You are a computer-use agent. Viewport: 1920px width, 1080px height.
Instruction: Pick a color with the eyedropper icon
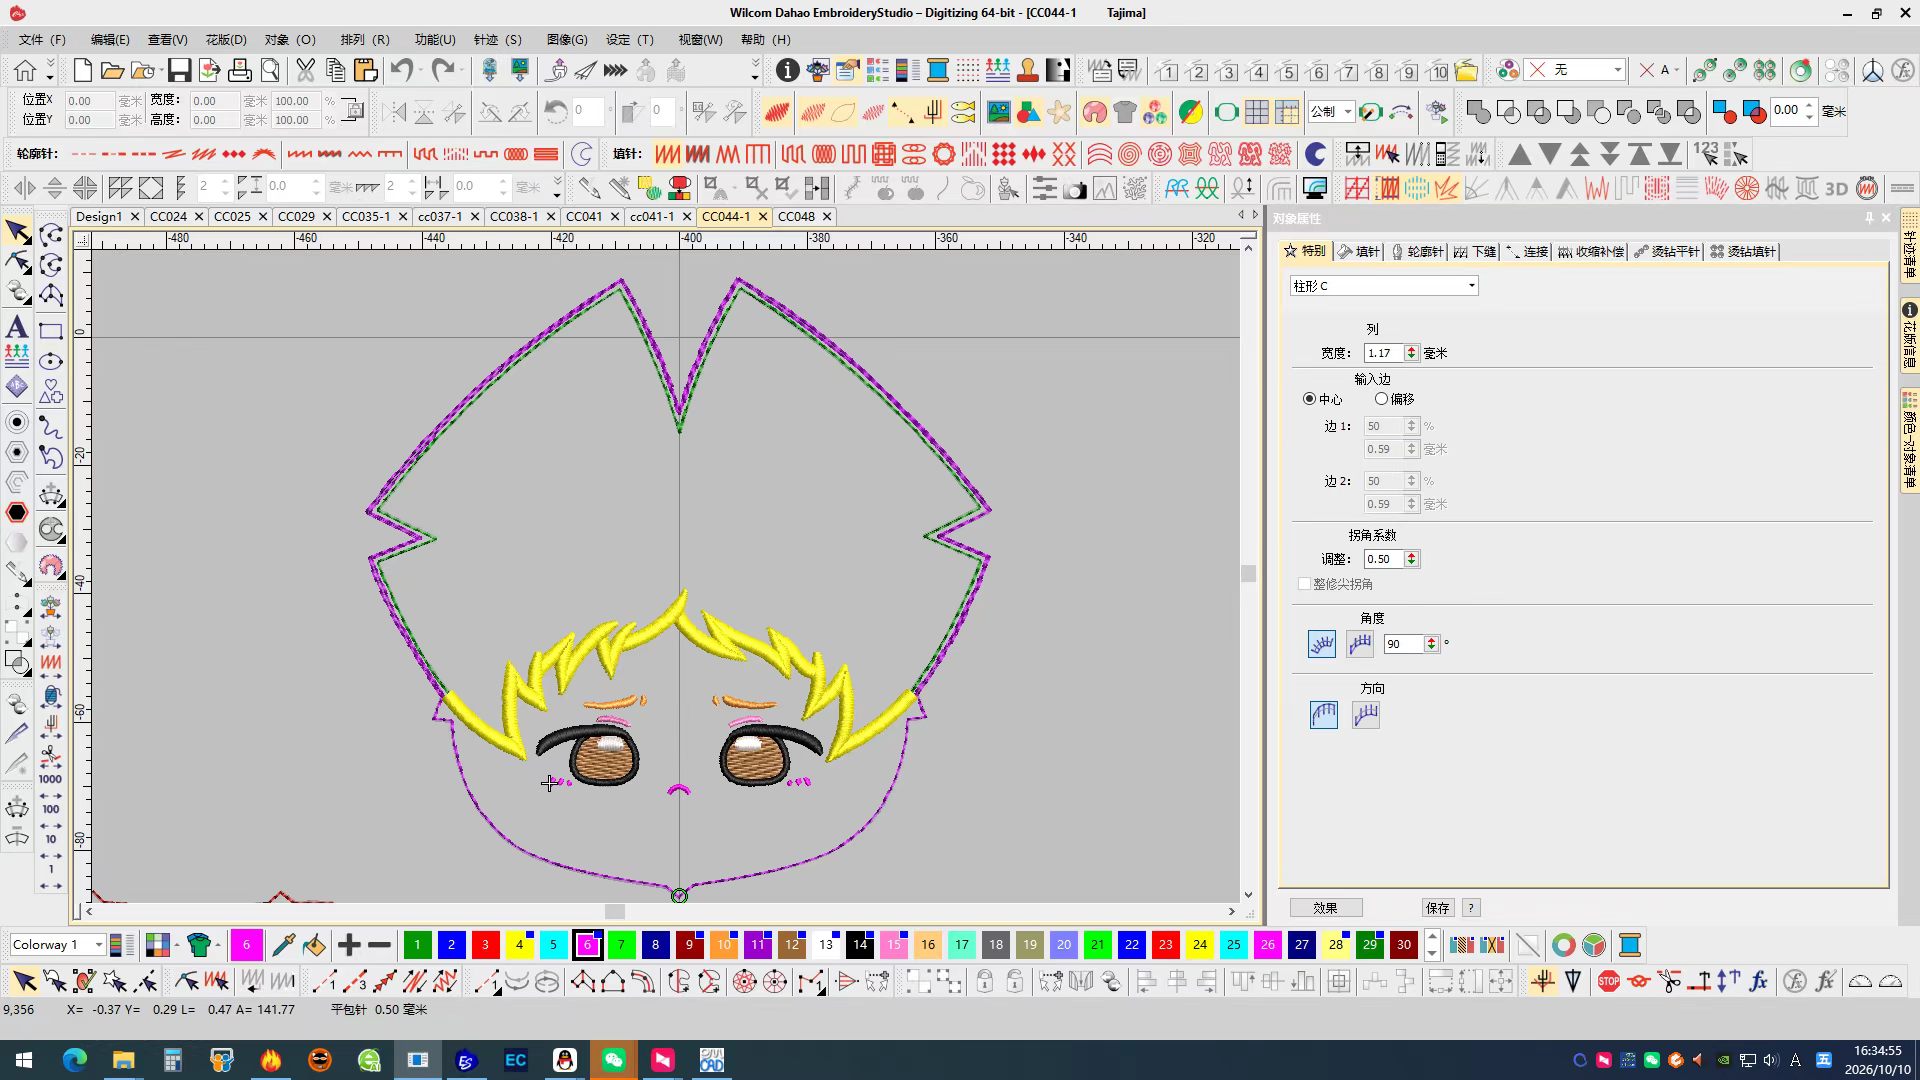point(283,944)
